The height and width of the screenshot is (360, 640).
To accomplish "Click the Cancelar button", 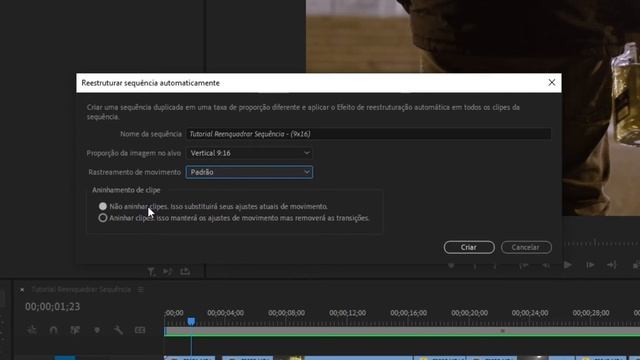I will pyautogui.click(x=526, y=247).
